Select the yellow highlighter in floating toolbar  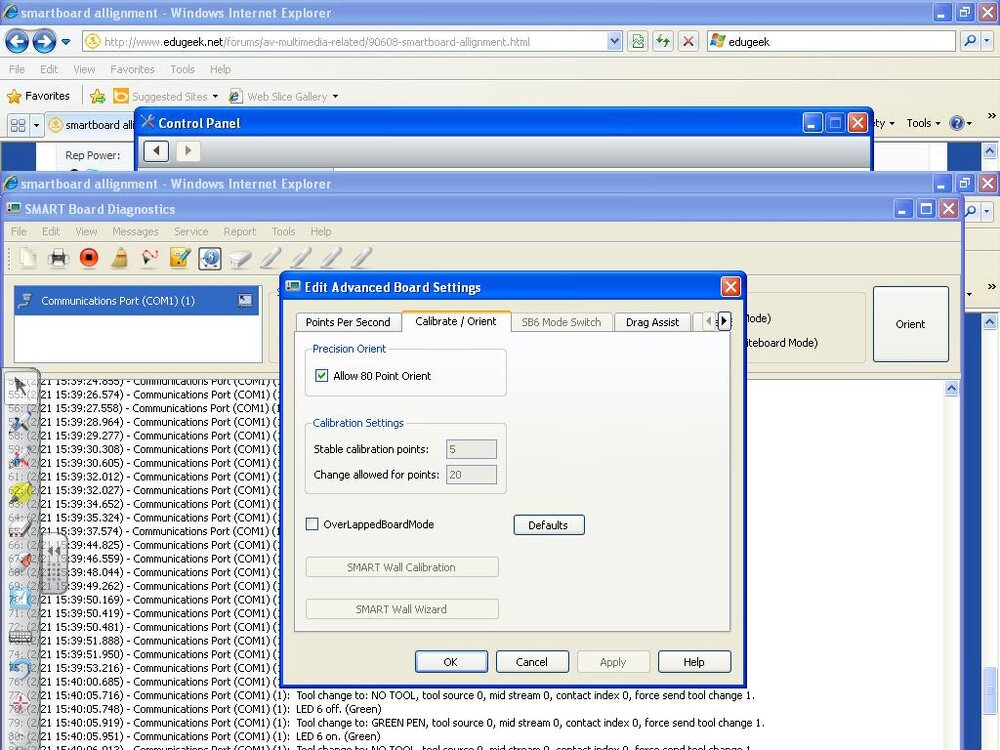[x=20, y=492]
